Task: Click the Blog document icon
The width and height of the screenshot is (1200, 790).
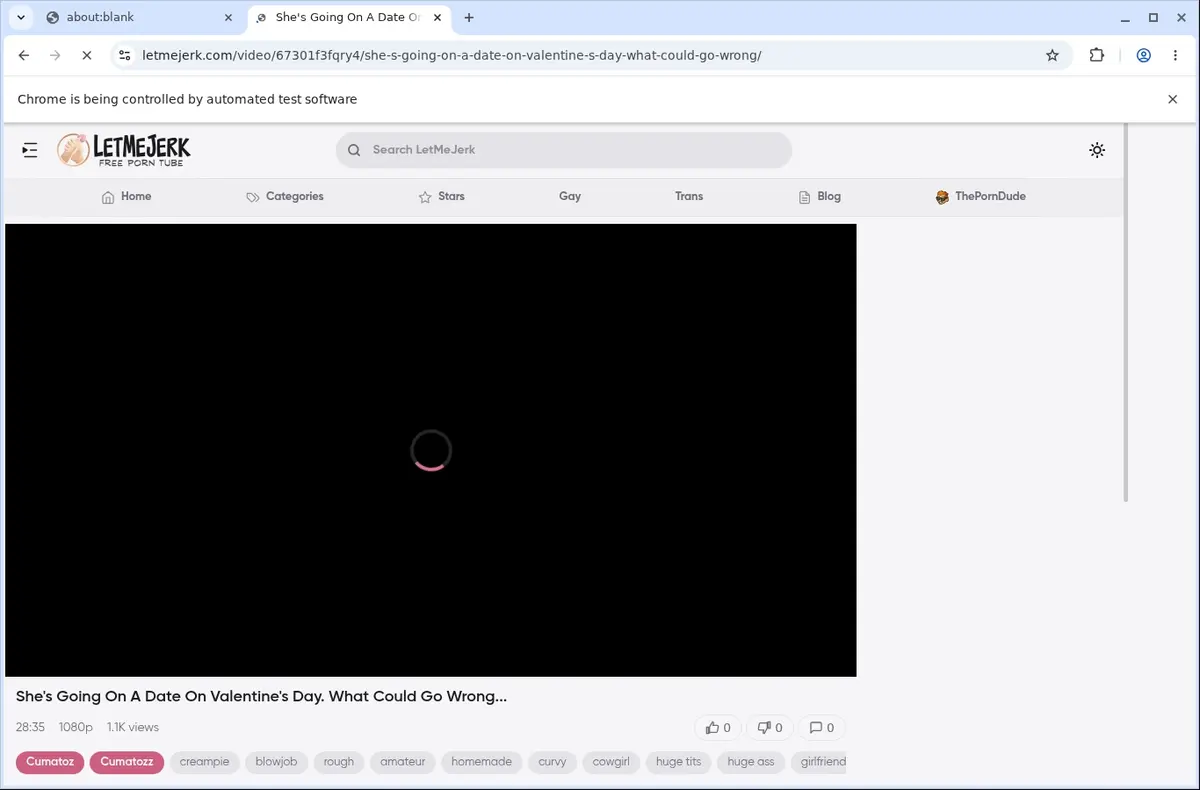Action: pyautogui.click(x=804, y=197)
